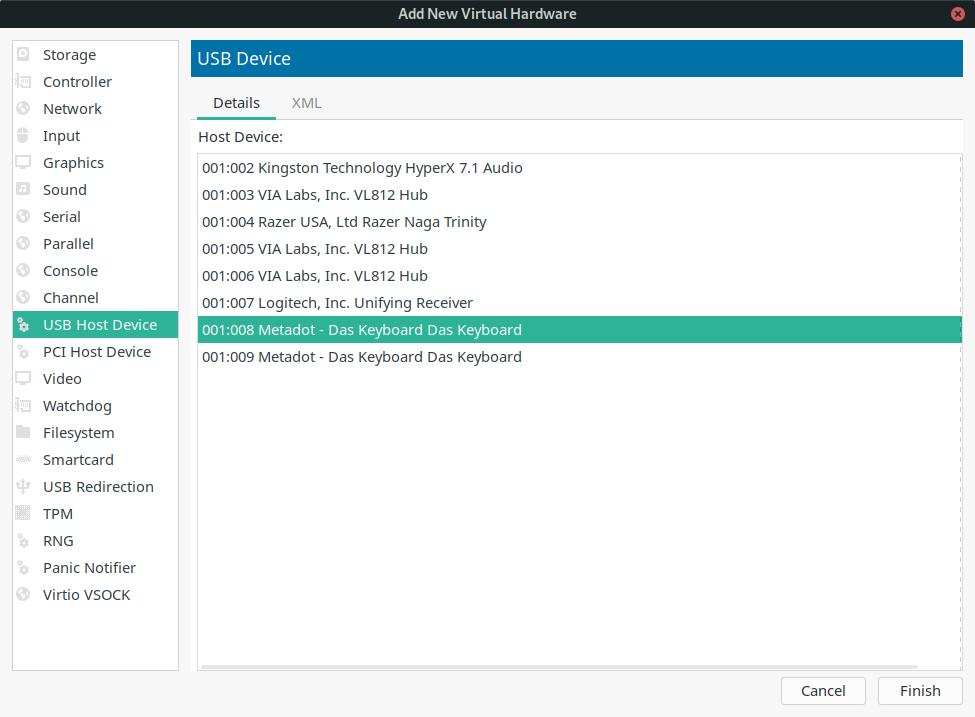Select 001:006 VIA Labs VL812 Hub
The width and height of the screenshot is (975, 717).
coord(580,275)
